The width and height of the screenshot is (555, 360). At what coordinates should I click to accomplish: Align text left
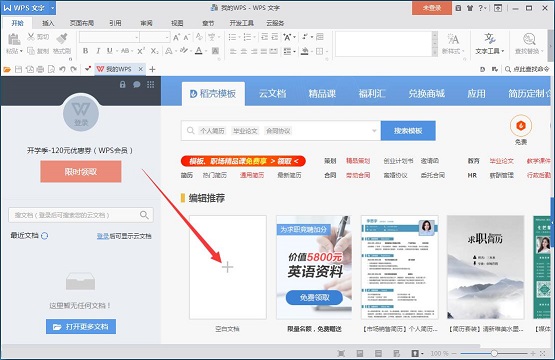tap(233, 51)
